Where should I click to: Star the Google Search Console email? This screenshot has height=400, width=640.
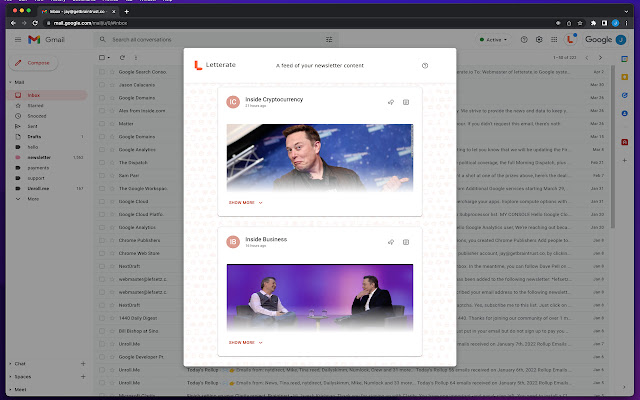click(x=112, y=72)
